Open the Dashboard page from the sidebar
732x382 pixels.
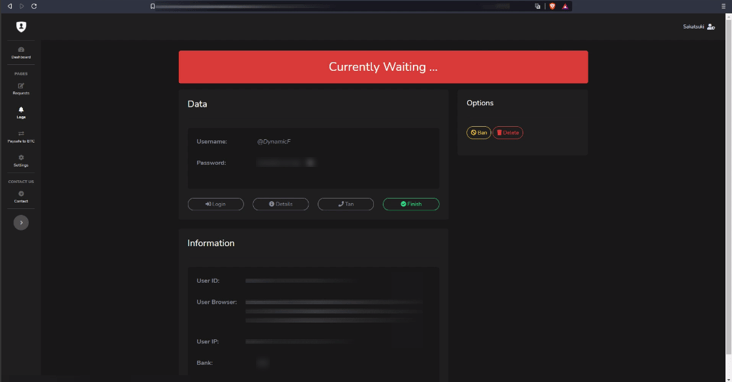(21, 53)
